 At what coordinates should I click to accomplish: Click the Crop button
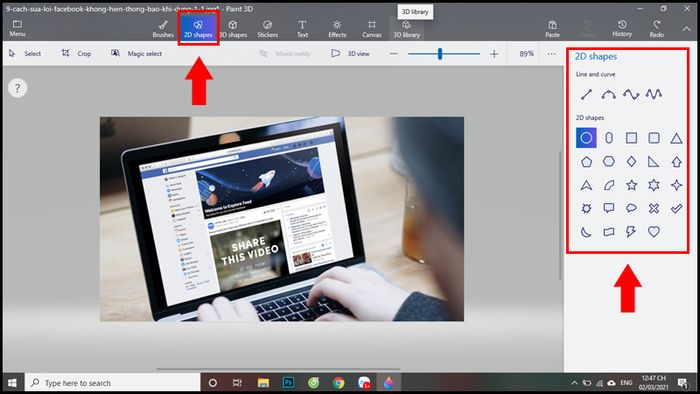[76, 54]
